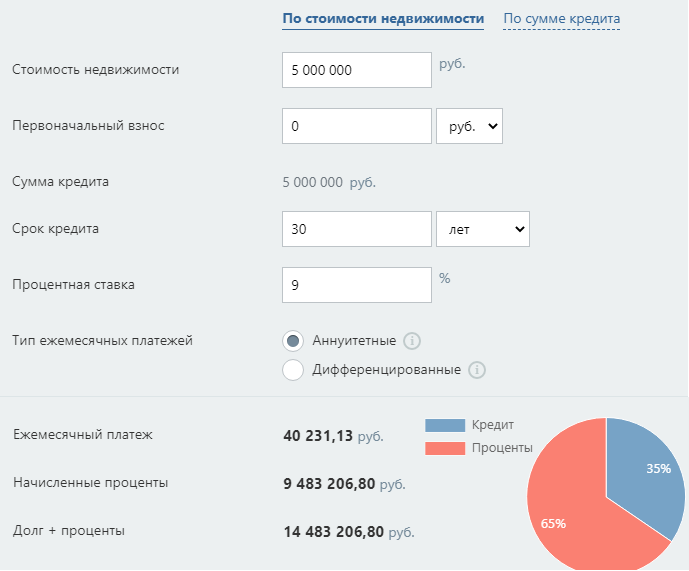The height and width of the screenshot is (571, 689).
Task: Click red Проценты legend color swatch
Action: pos(445,448)
